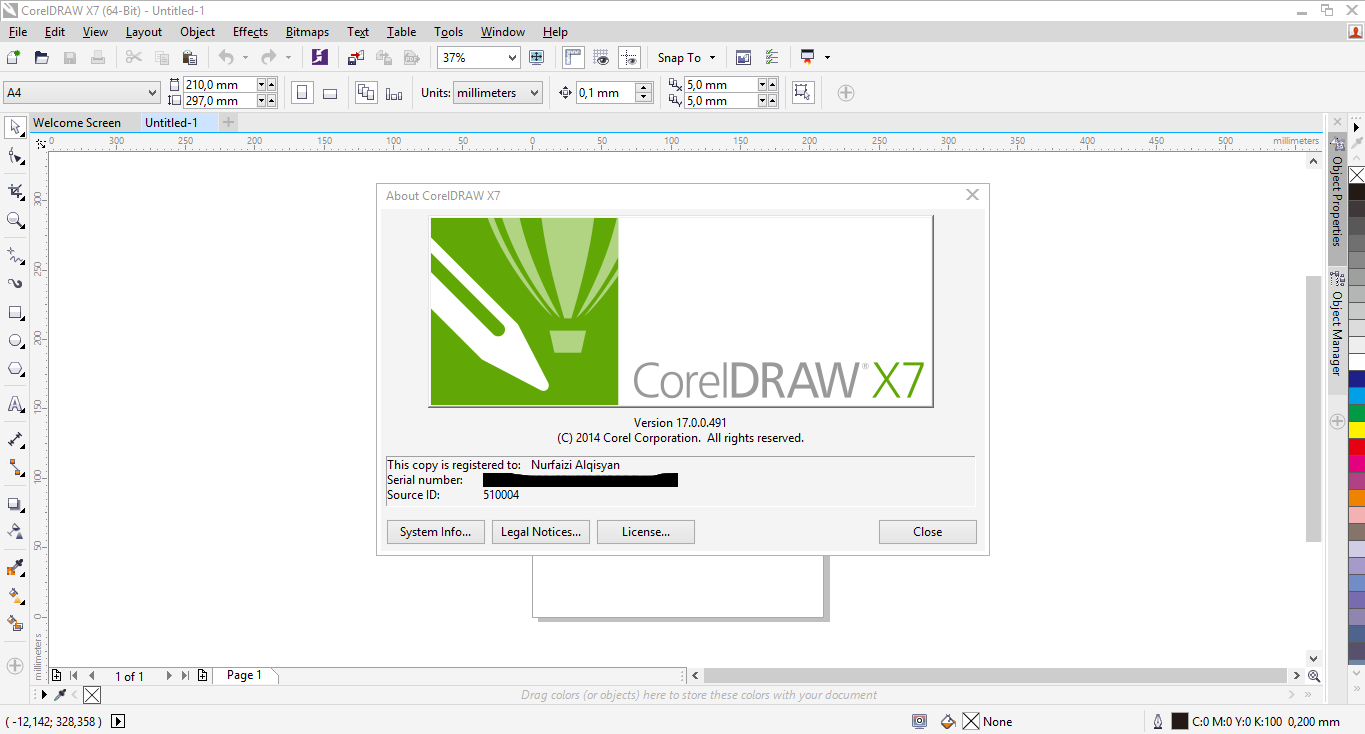Open the Layout menu

[144, 32]
